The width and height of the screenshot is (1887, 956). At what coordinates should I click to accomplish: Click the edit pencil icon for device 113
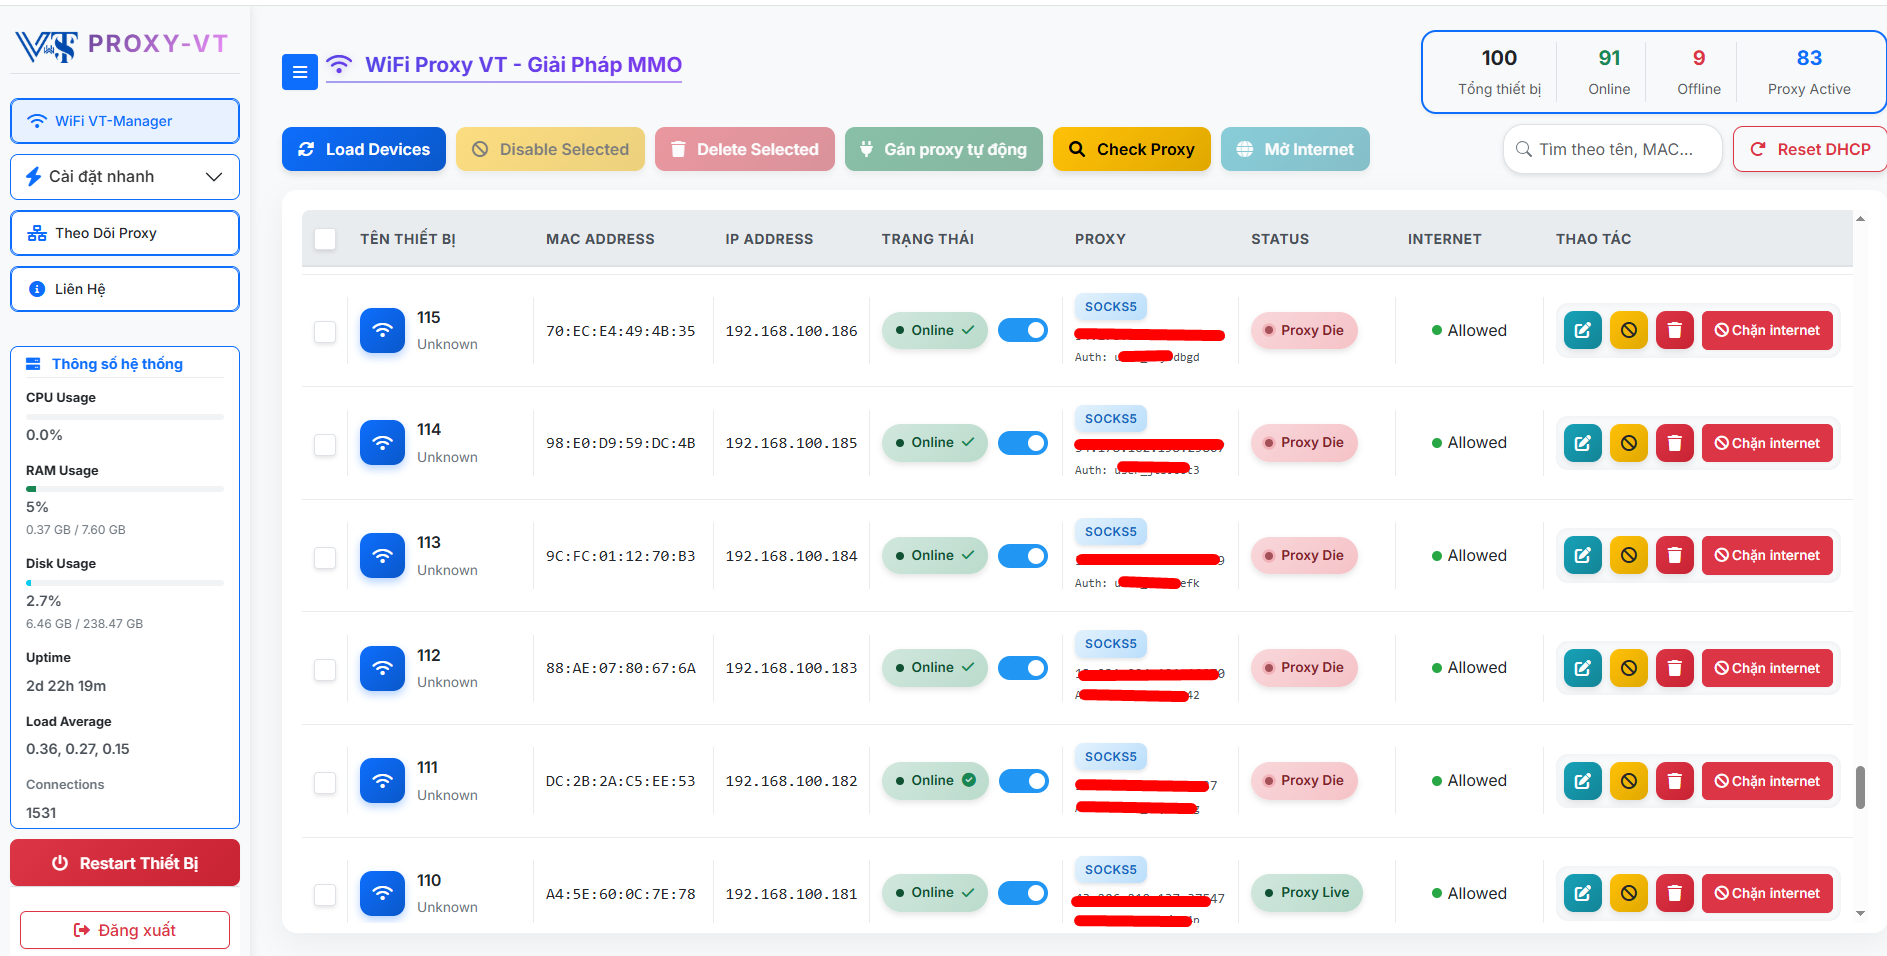[x=1582, y=555]
